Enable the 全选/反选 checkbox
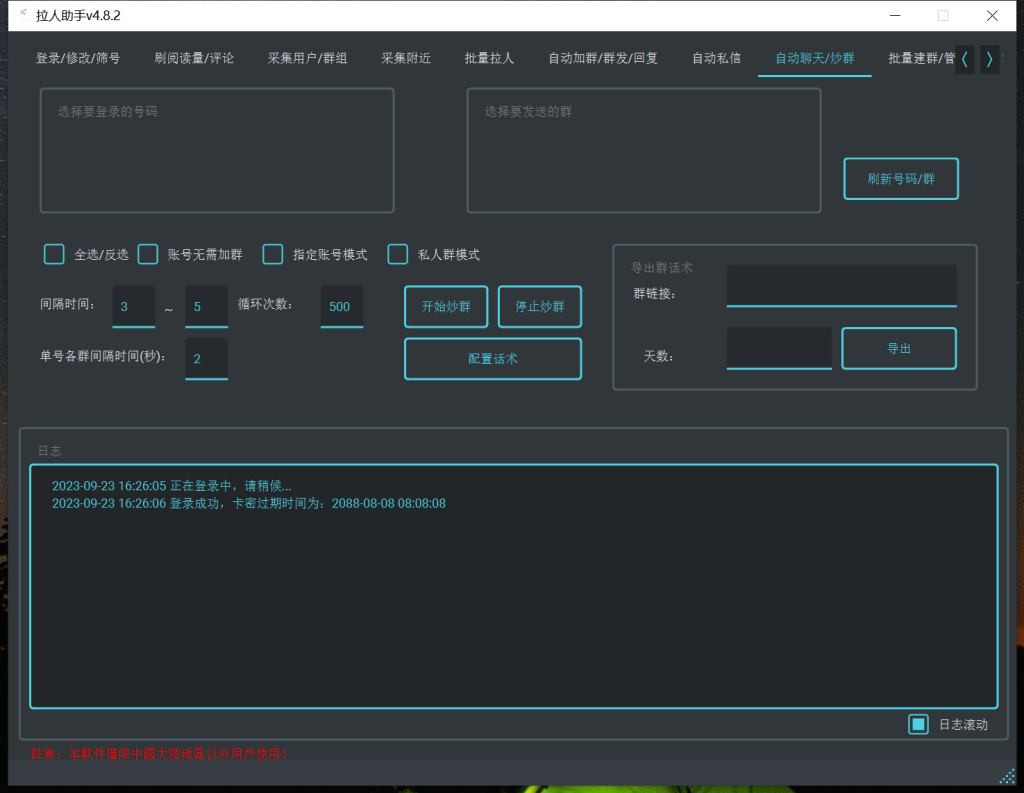The image size is (1024, 793). tap(53, 254)
